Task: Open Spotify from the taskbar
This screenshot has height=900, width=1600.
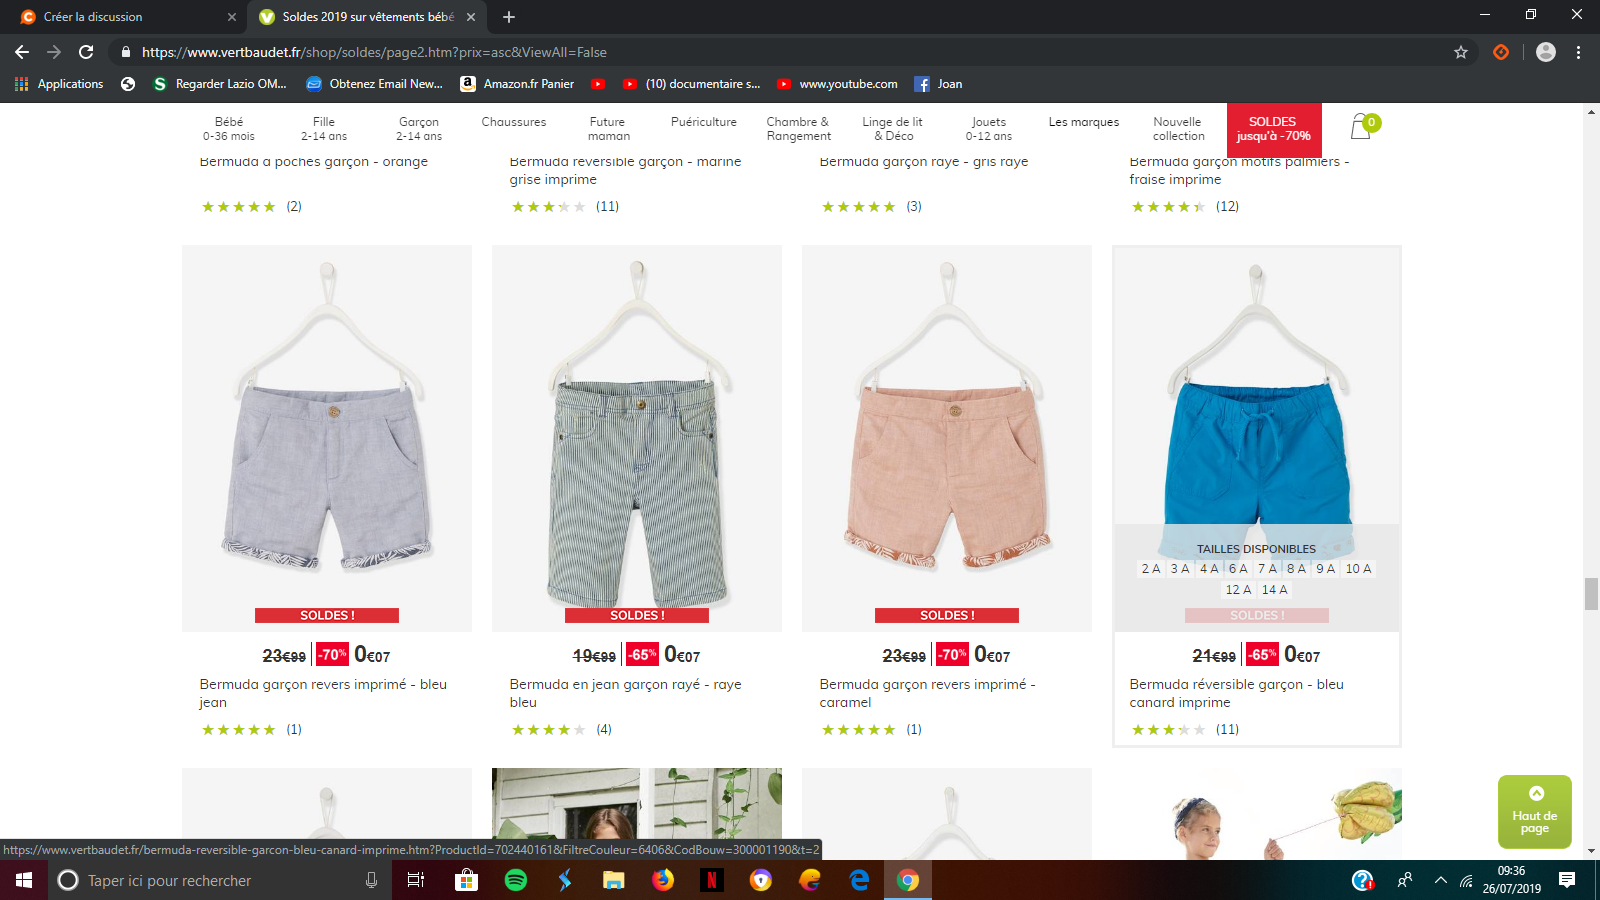Action: (x=516, y=880)
